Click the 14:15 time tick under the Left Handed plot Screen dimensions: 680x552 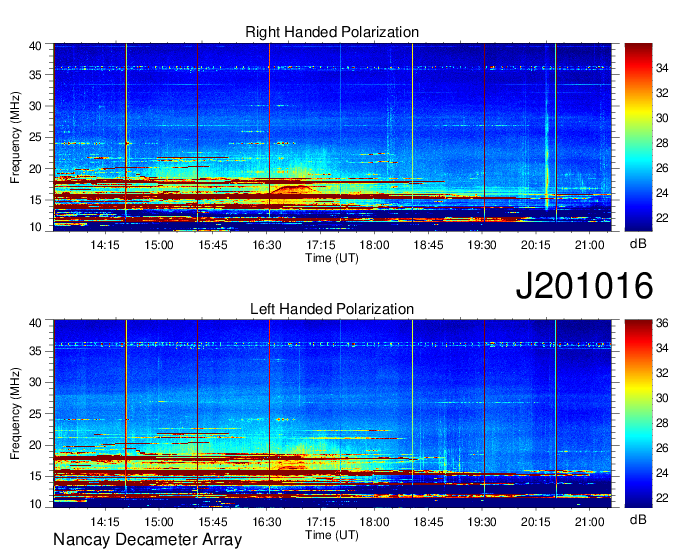point(105,522)
